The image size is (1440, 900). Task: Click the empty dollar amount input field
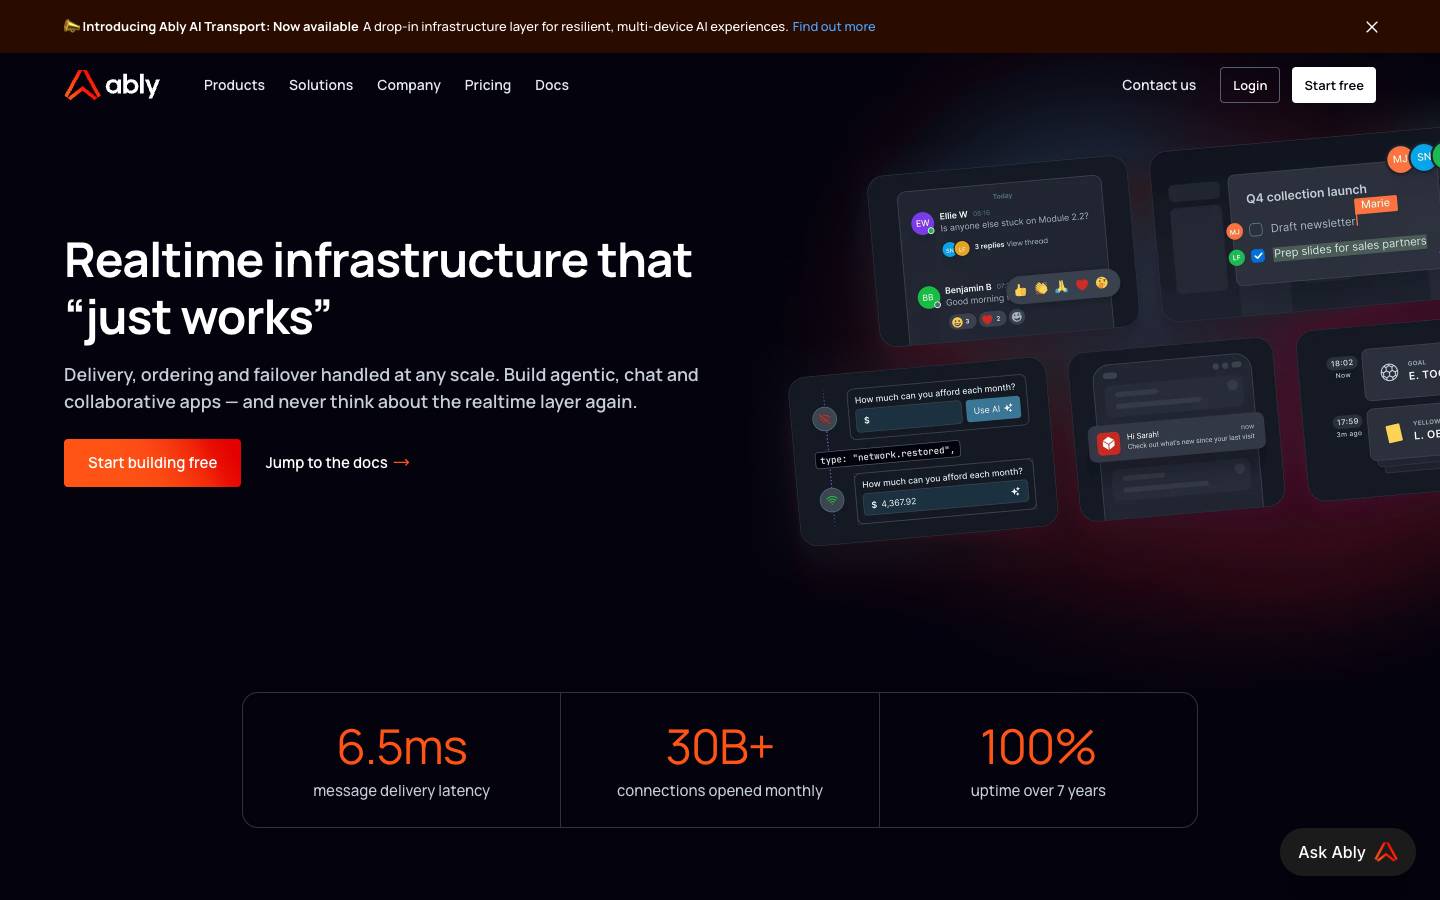910,418
